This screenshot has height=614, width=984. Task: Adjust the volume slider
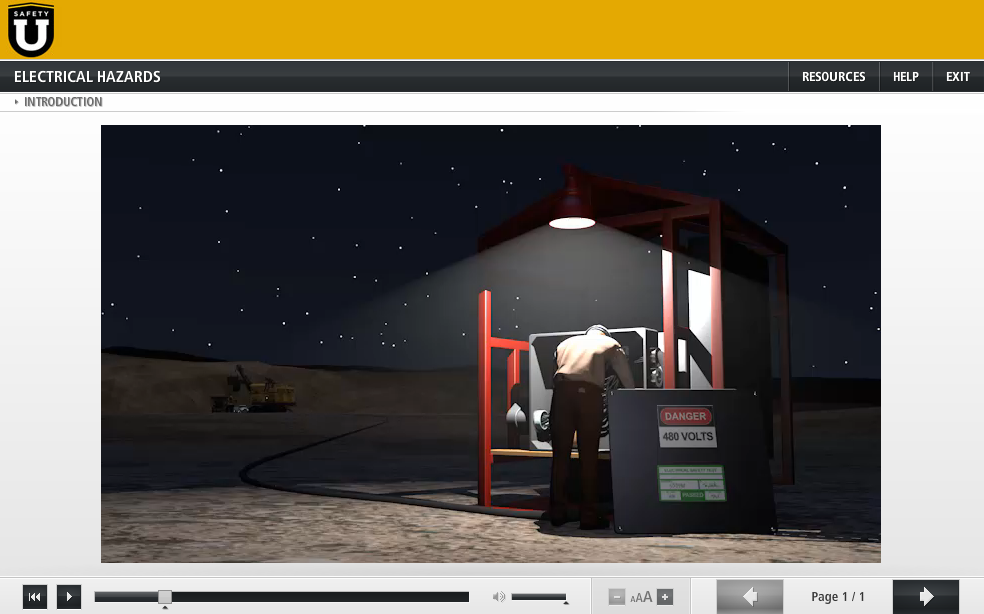539,596
